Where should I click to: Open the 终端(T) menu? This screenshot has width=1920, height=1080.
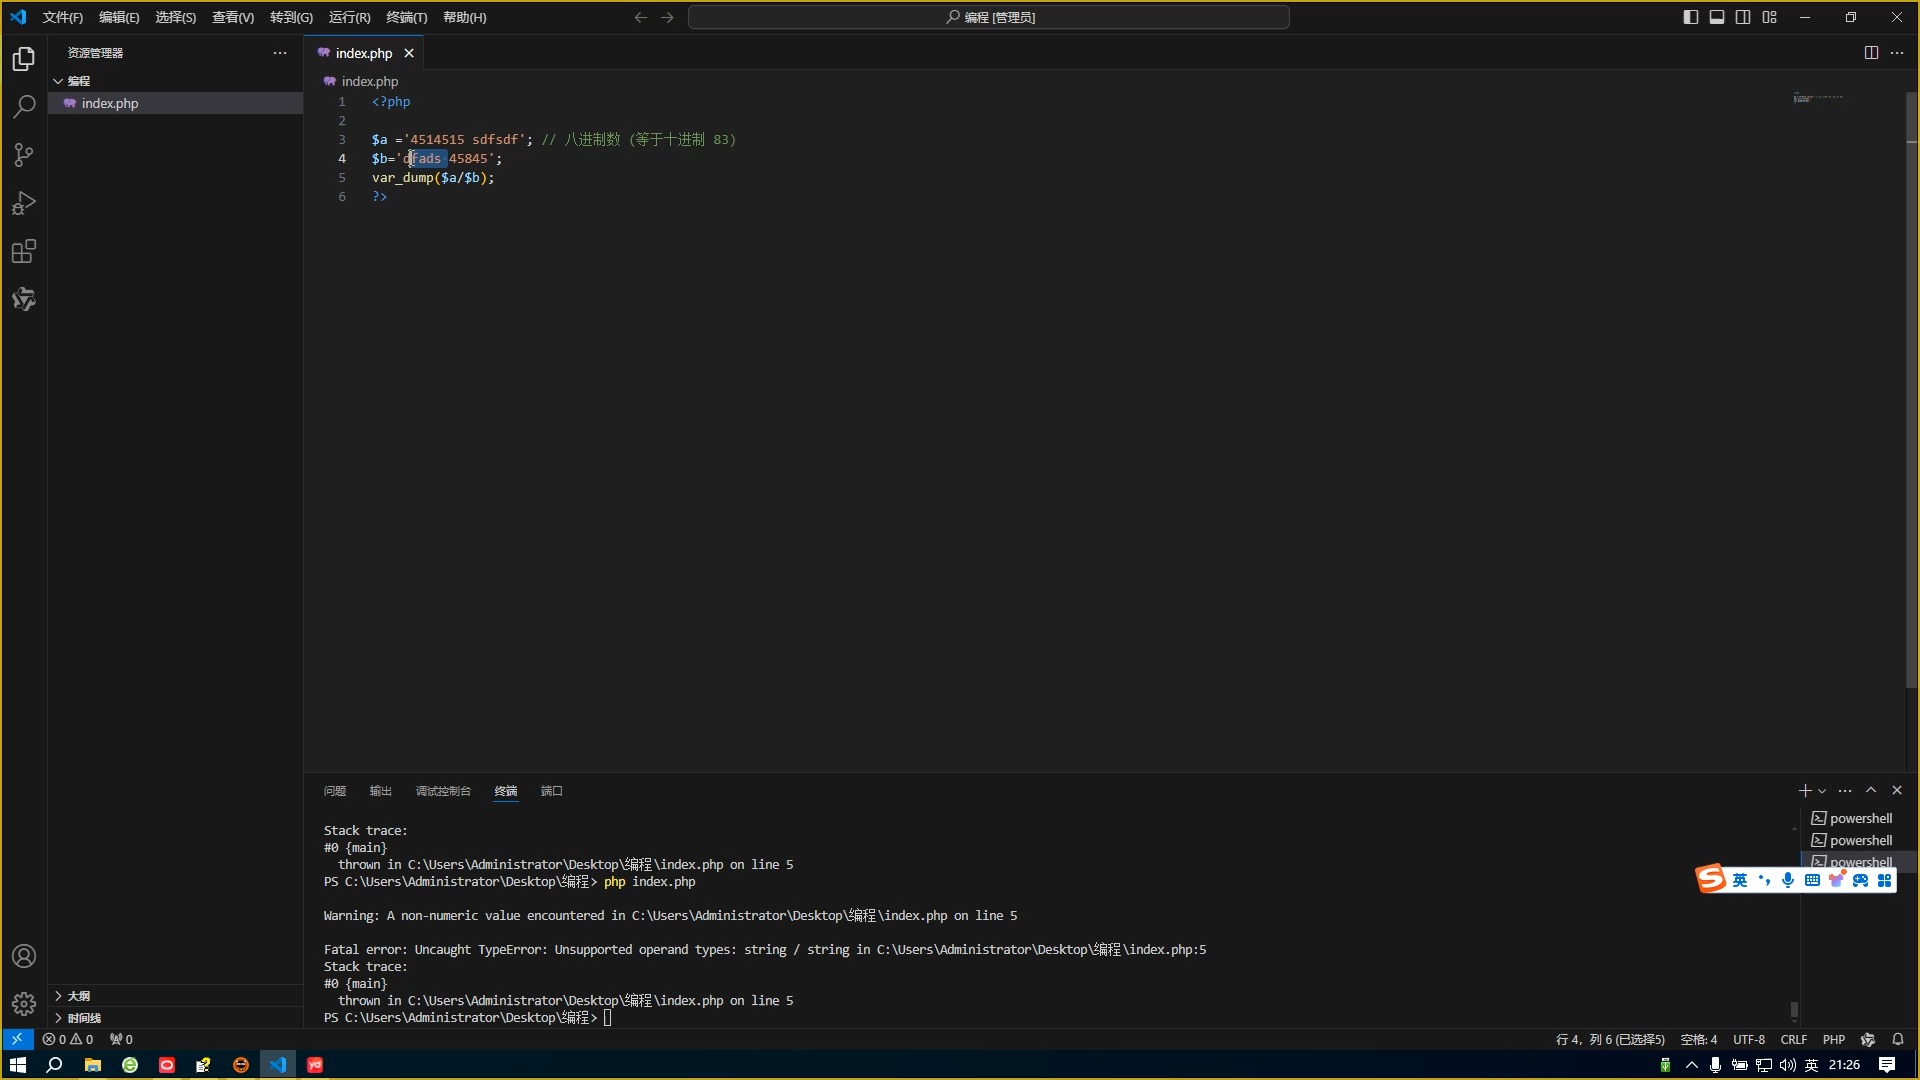406,17
